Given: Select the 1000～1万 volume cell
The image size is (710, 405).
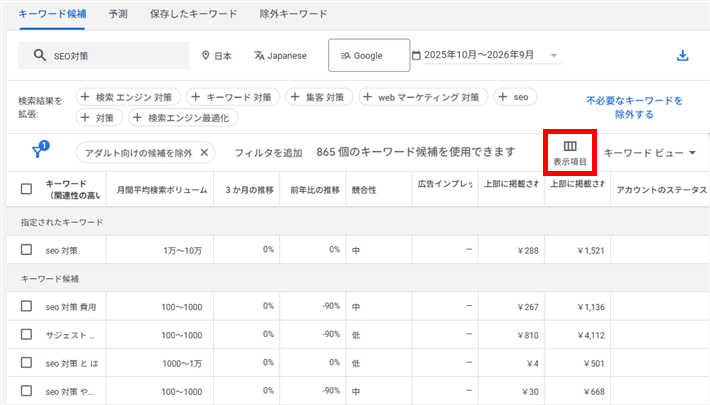Looking at the screenshot, I should coord(182,363).
